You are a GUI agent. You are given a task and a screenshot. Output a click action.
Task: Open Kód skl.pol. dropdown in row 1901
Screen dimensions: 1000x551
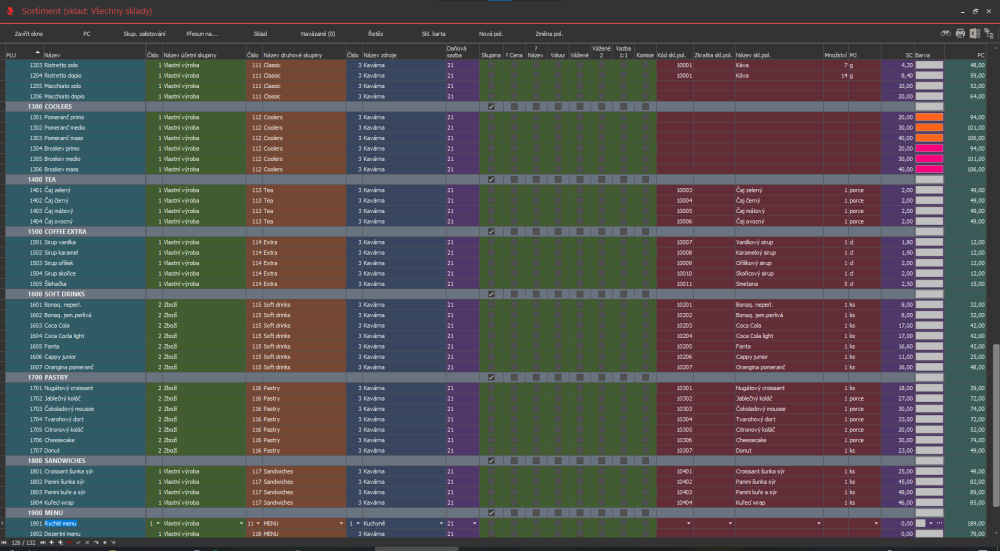(x=688, y=523)
